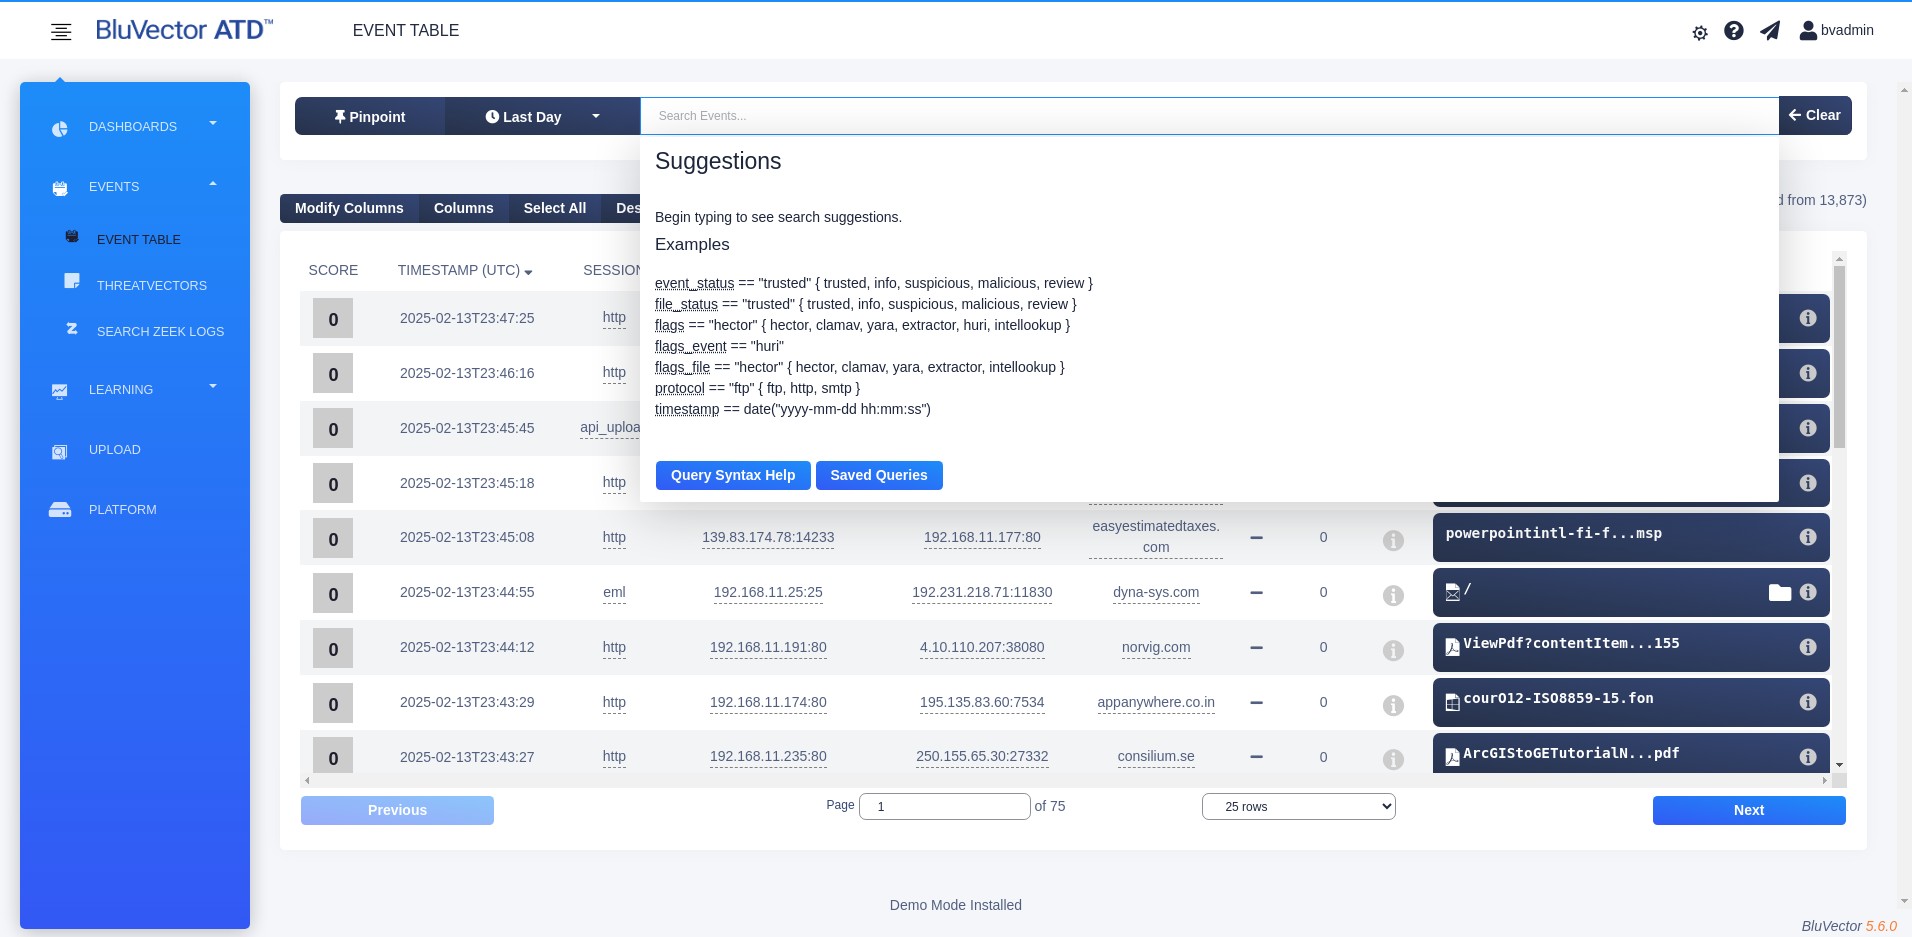Click the folder icon on the email file card
The width and height of the screenshot is (1912, 937).
pyautogui.click(x=1780, y=592)
